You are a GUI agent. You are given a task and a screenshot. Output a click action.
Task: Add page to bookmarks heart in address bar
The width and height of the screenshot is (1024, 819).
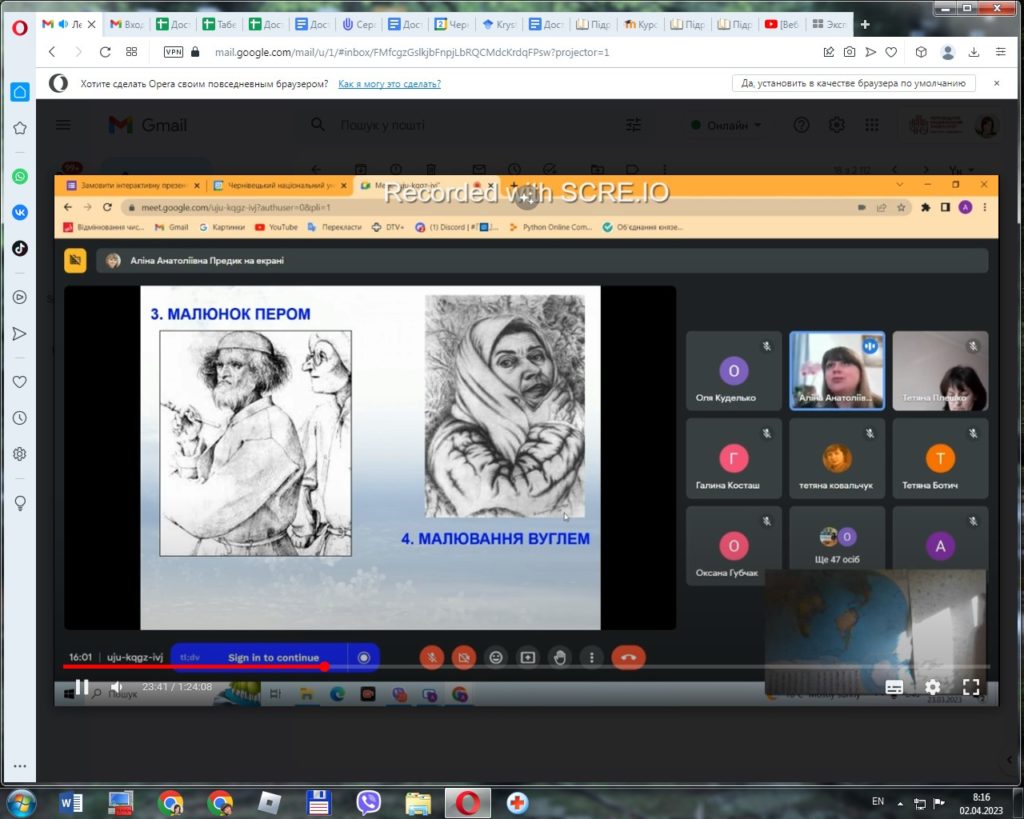[891, 52]
